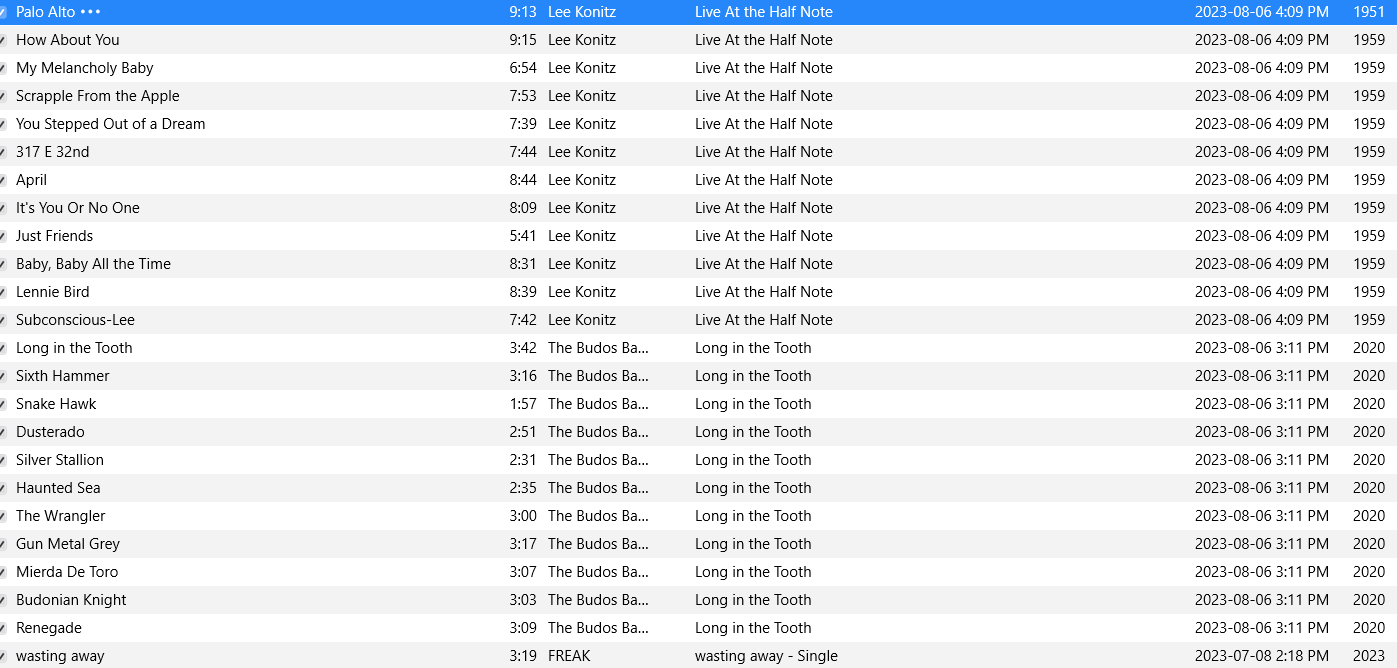Click the FREAK artist name

(x=569, y=656)
